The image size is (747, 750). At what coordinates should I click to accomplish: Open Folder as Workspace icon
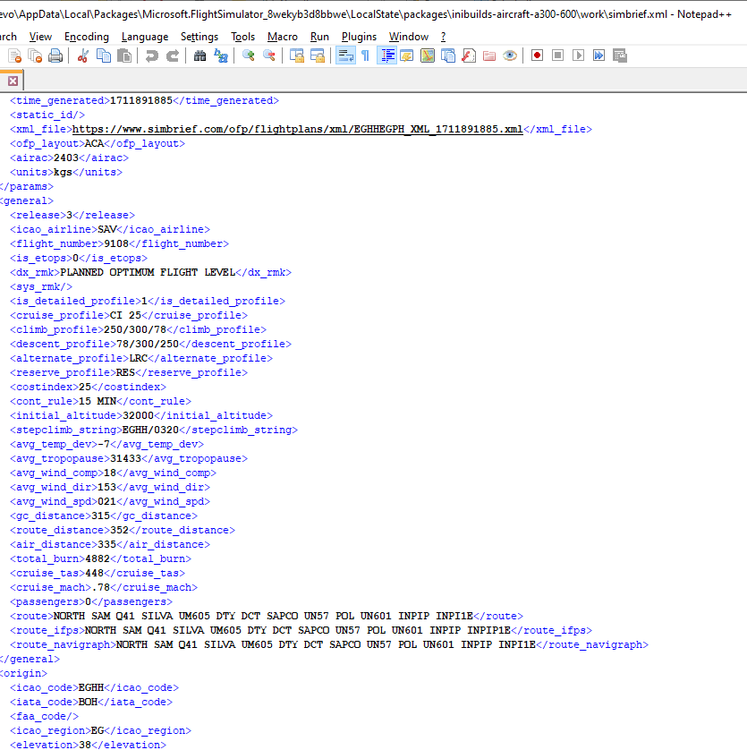[x=489, y=56]
